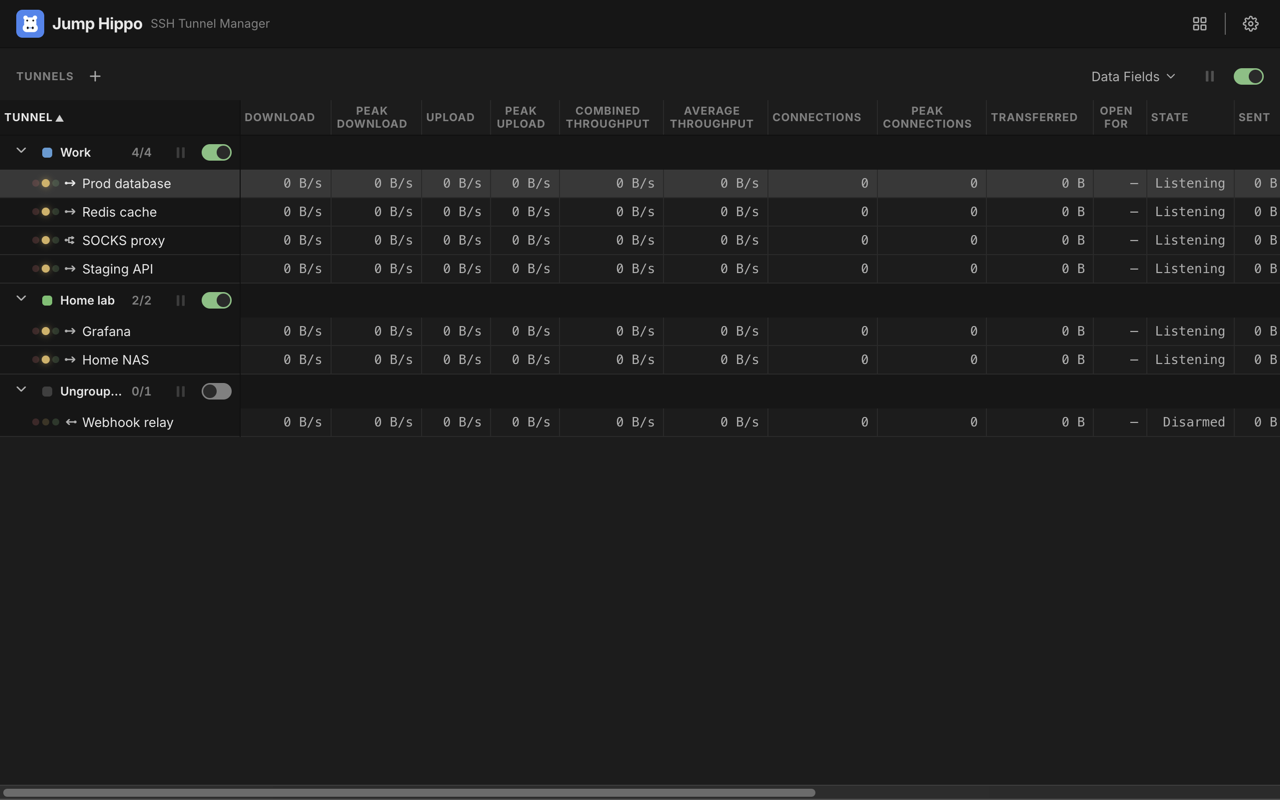
Task: Click Listening state of Grafana
Action: [x=1190, y=331]
